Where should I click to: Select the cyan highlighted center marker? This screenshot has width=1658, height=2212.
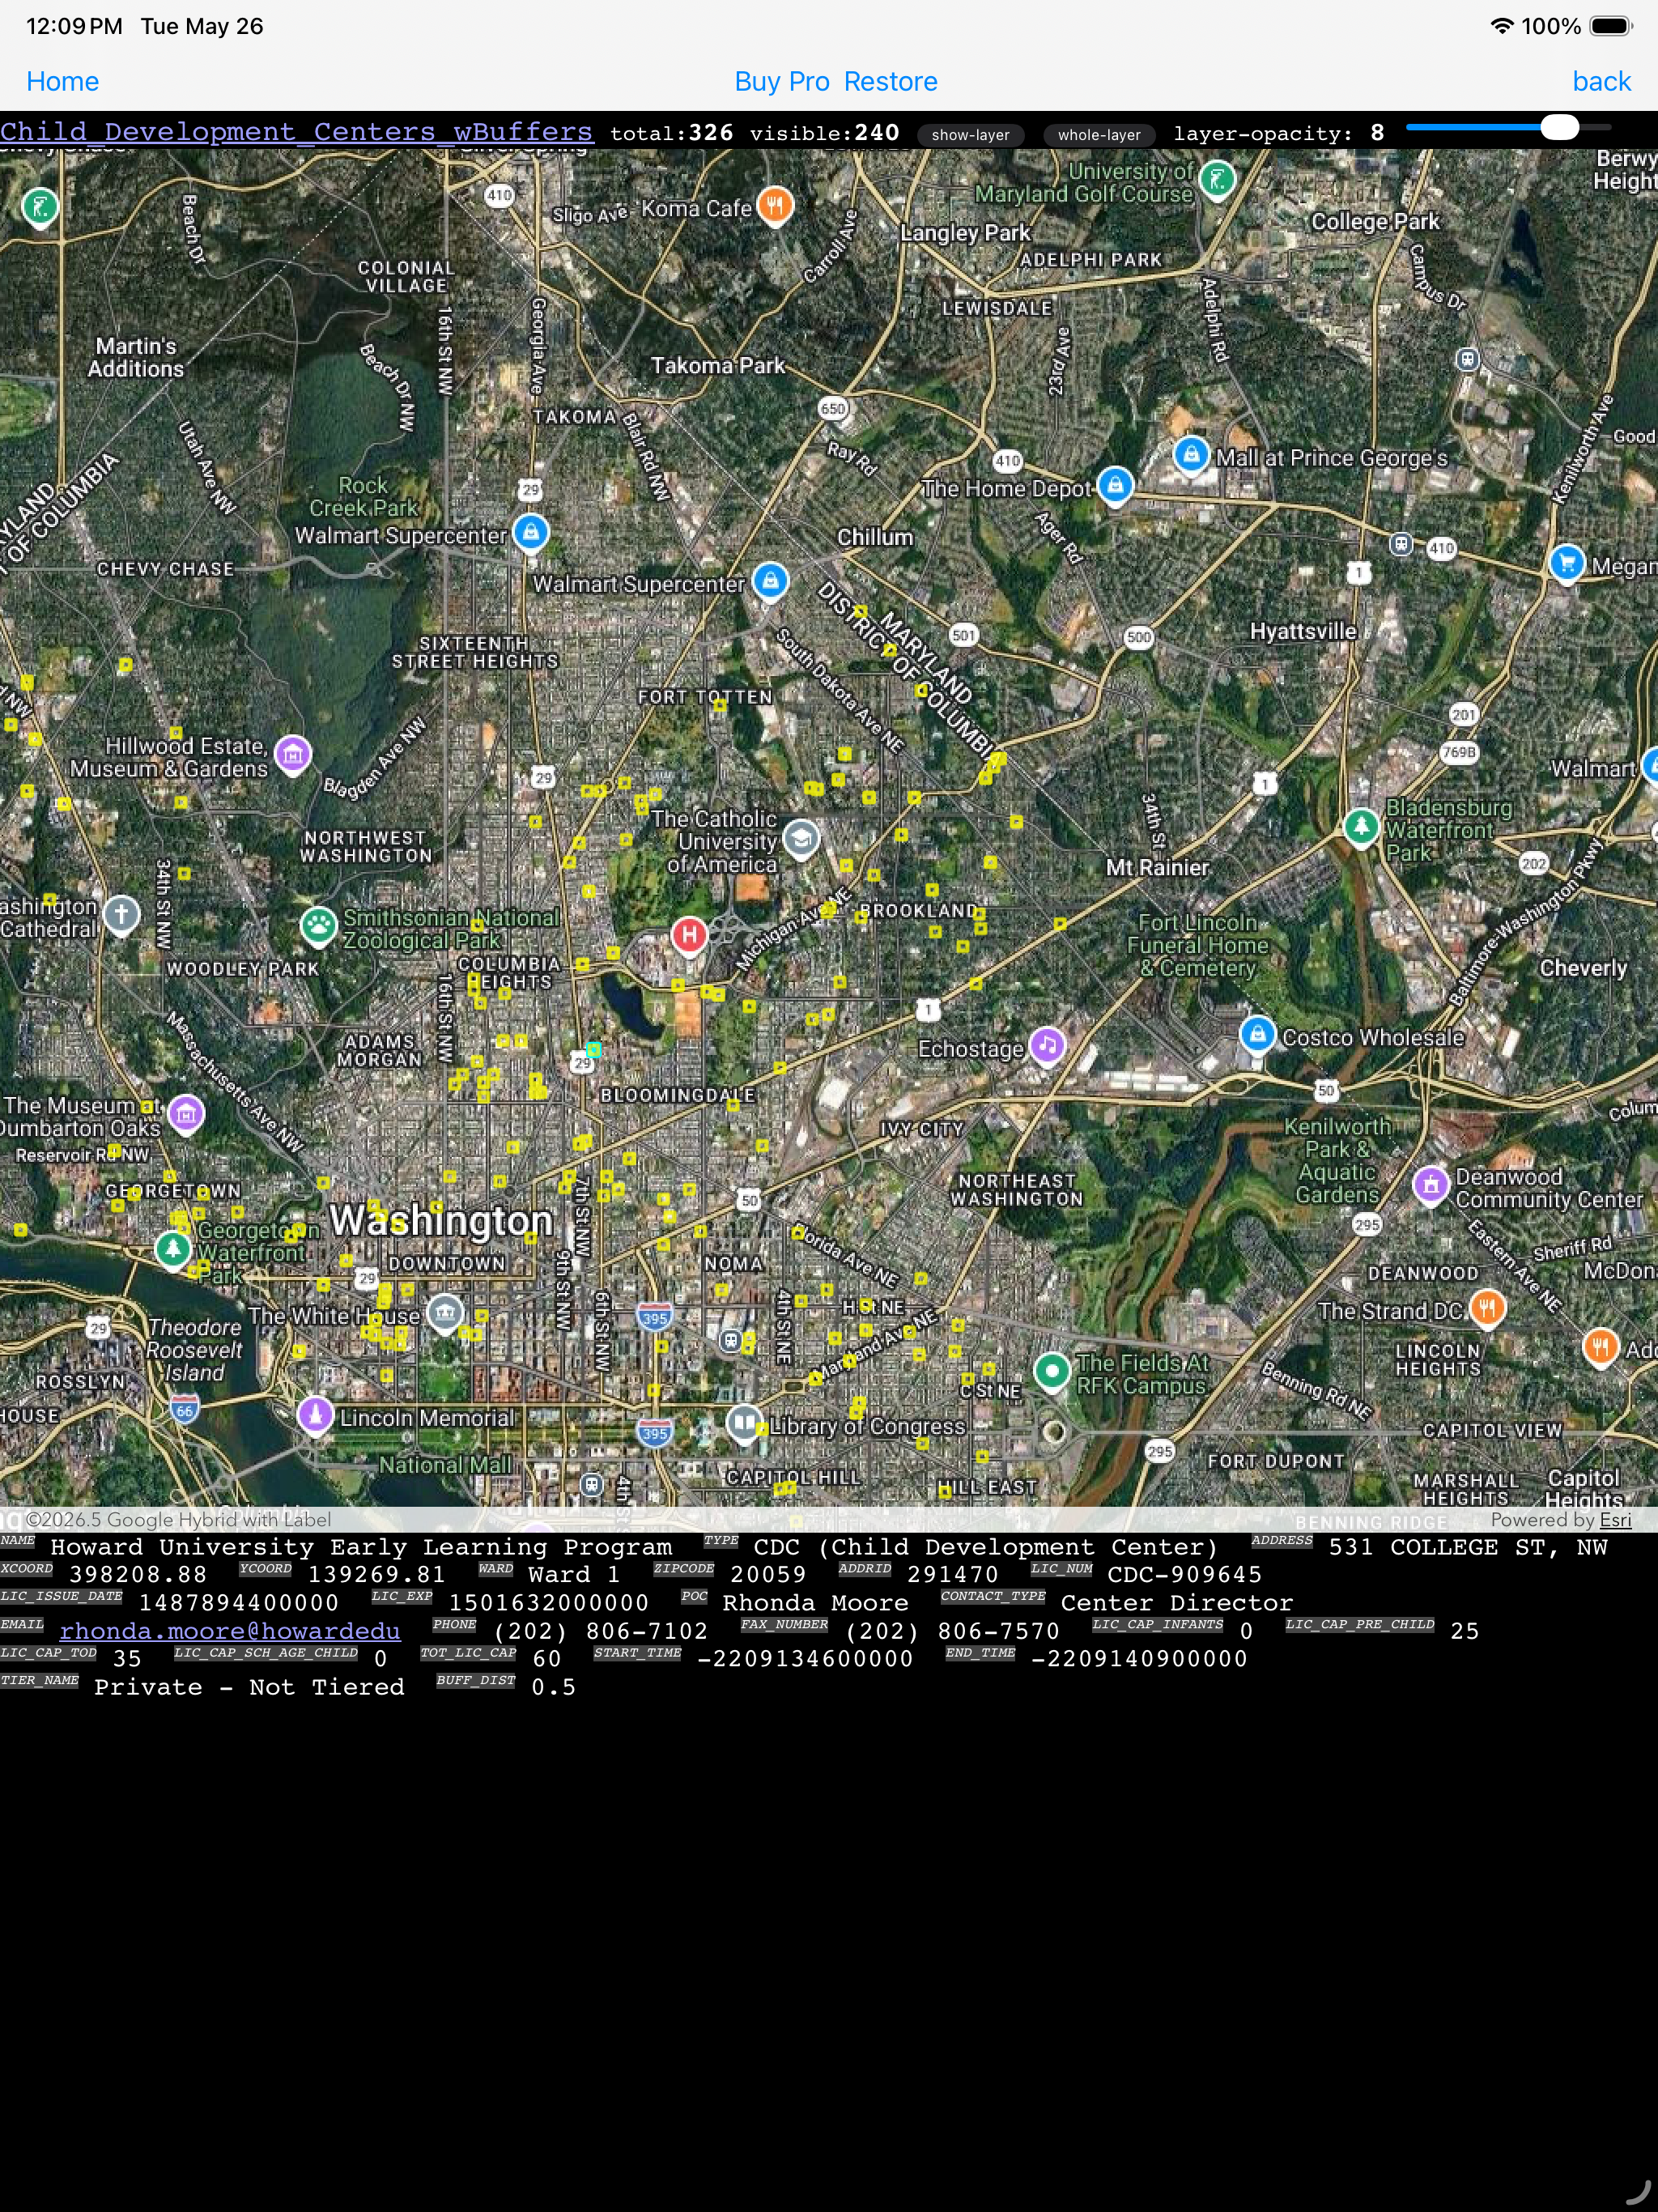tap(593, 1049)
